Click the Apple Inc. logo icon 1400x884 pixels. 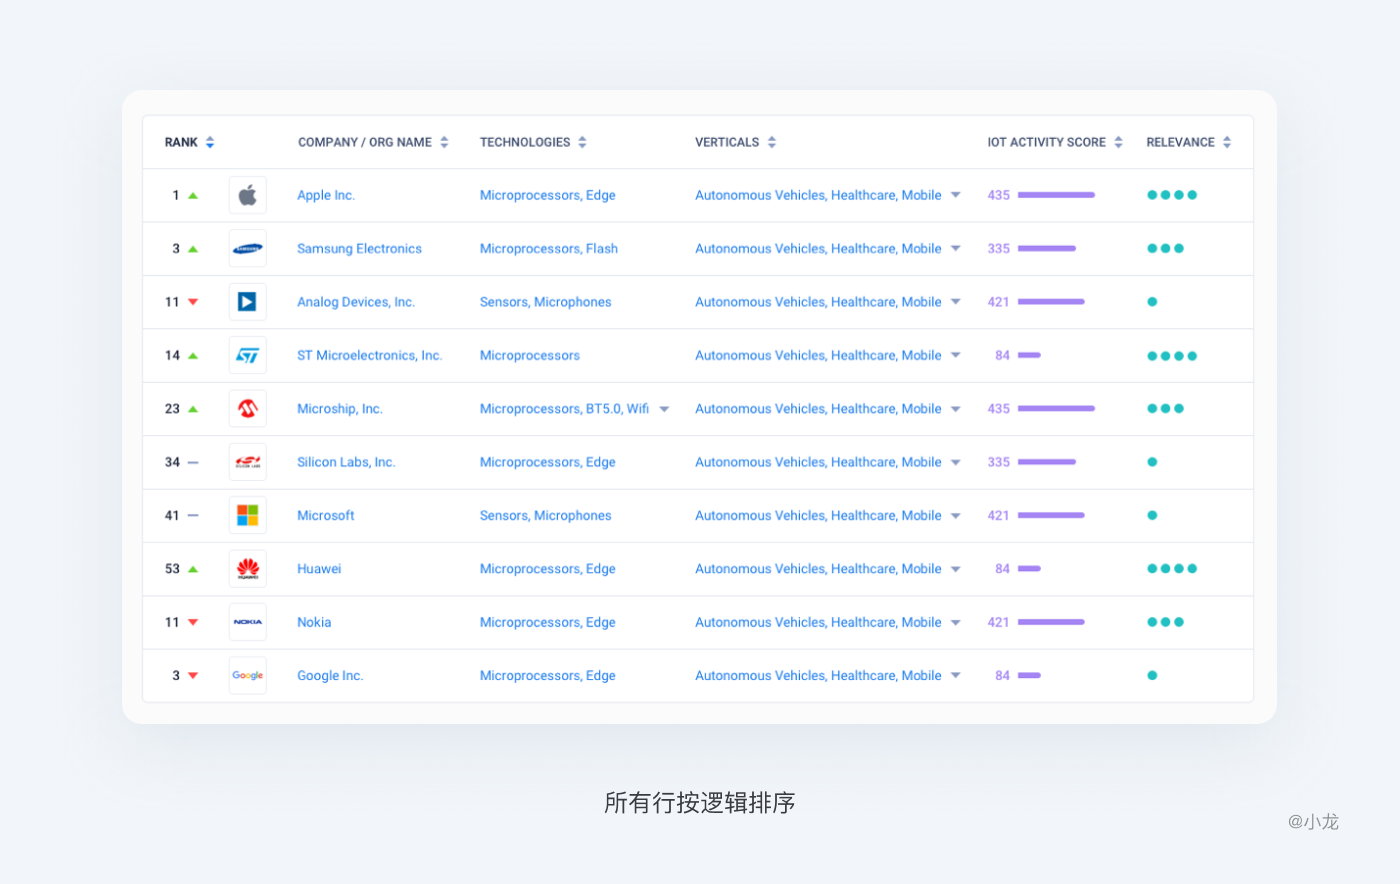pos(247,195)
